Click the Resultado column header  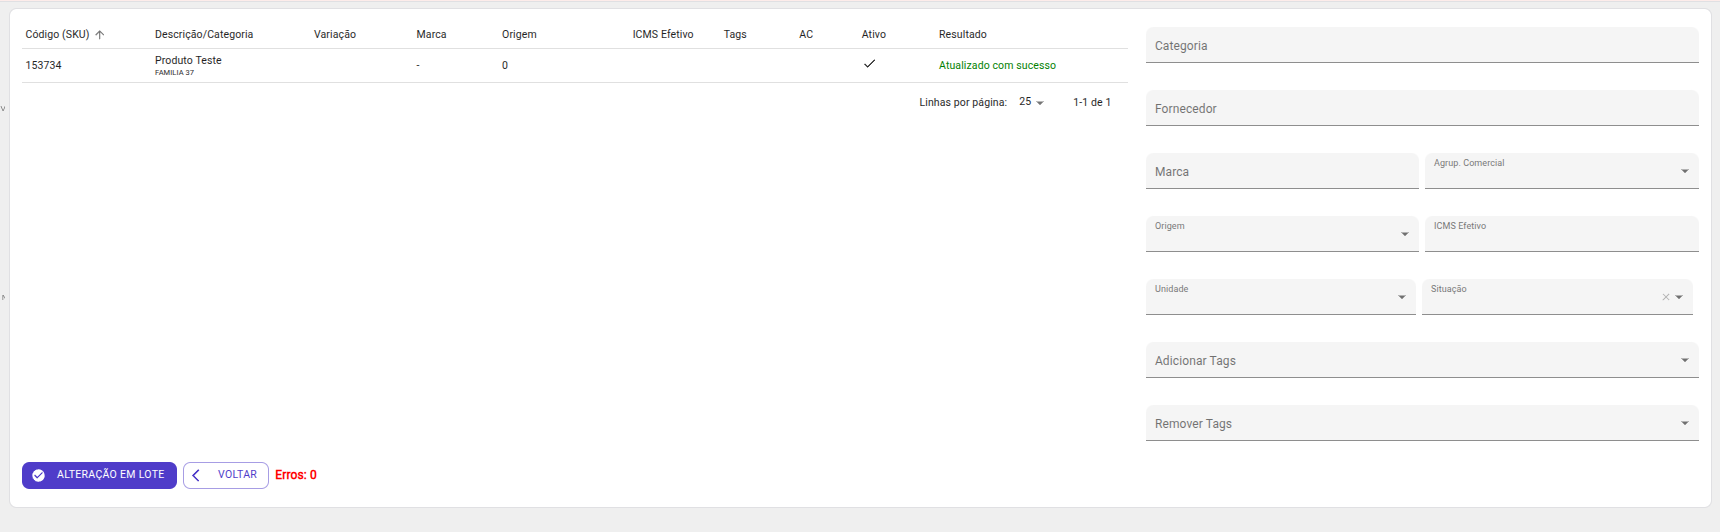[x=963, y=35]
